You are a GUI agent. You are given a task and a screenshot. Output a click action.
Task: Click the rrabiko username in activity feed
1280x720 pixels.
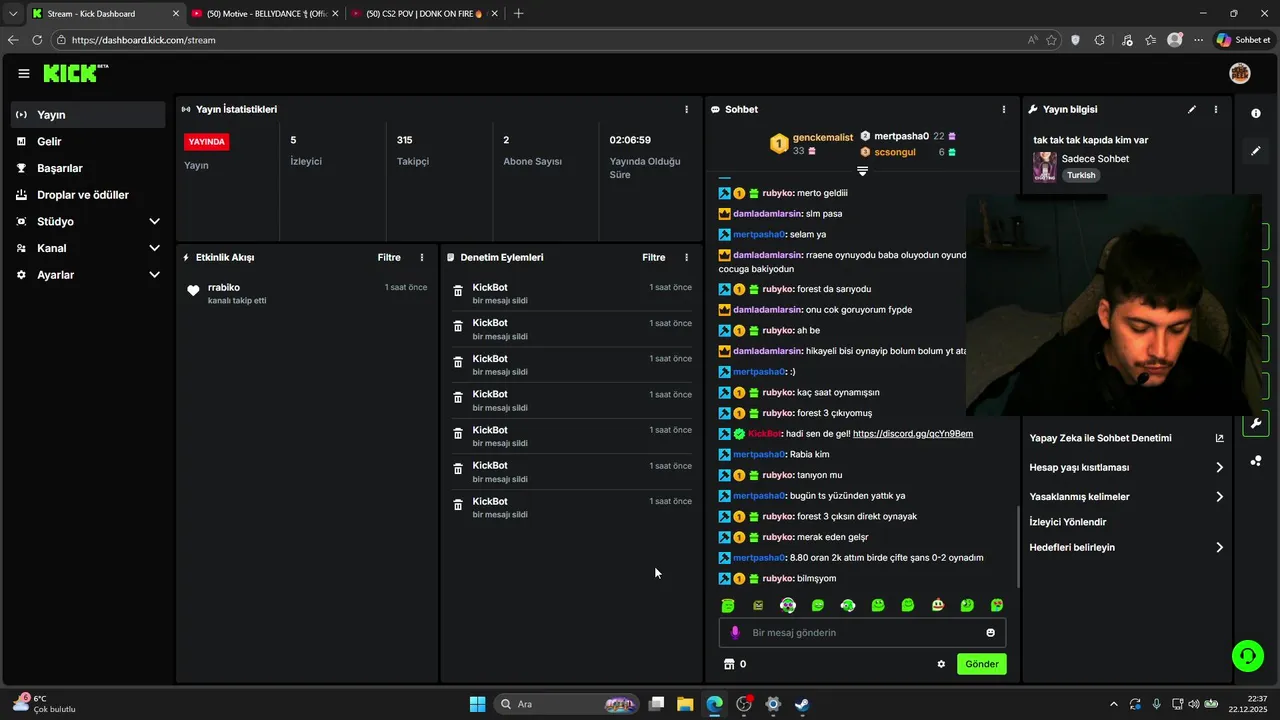[224, 287]
